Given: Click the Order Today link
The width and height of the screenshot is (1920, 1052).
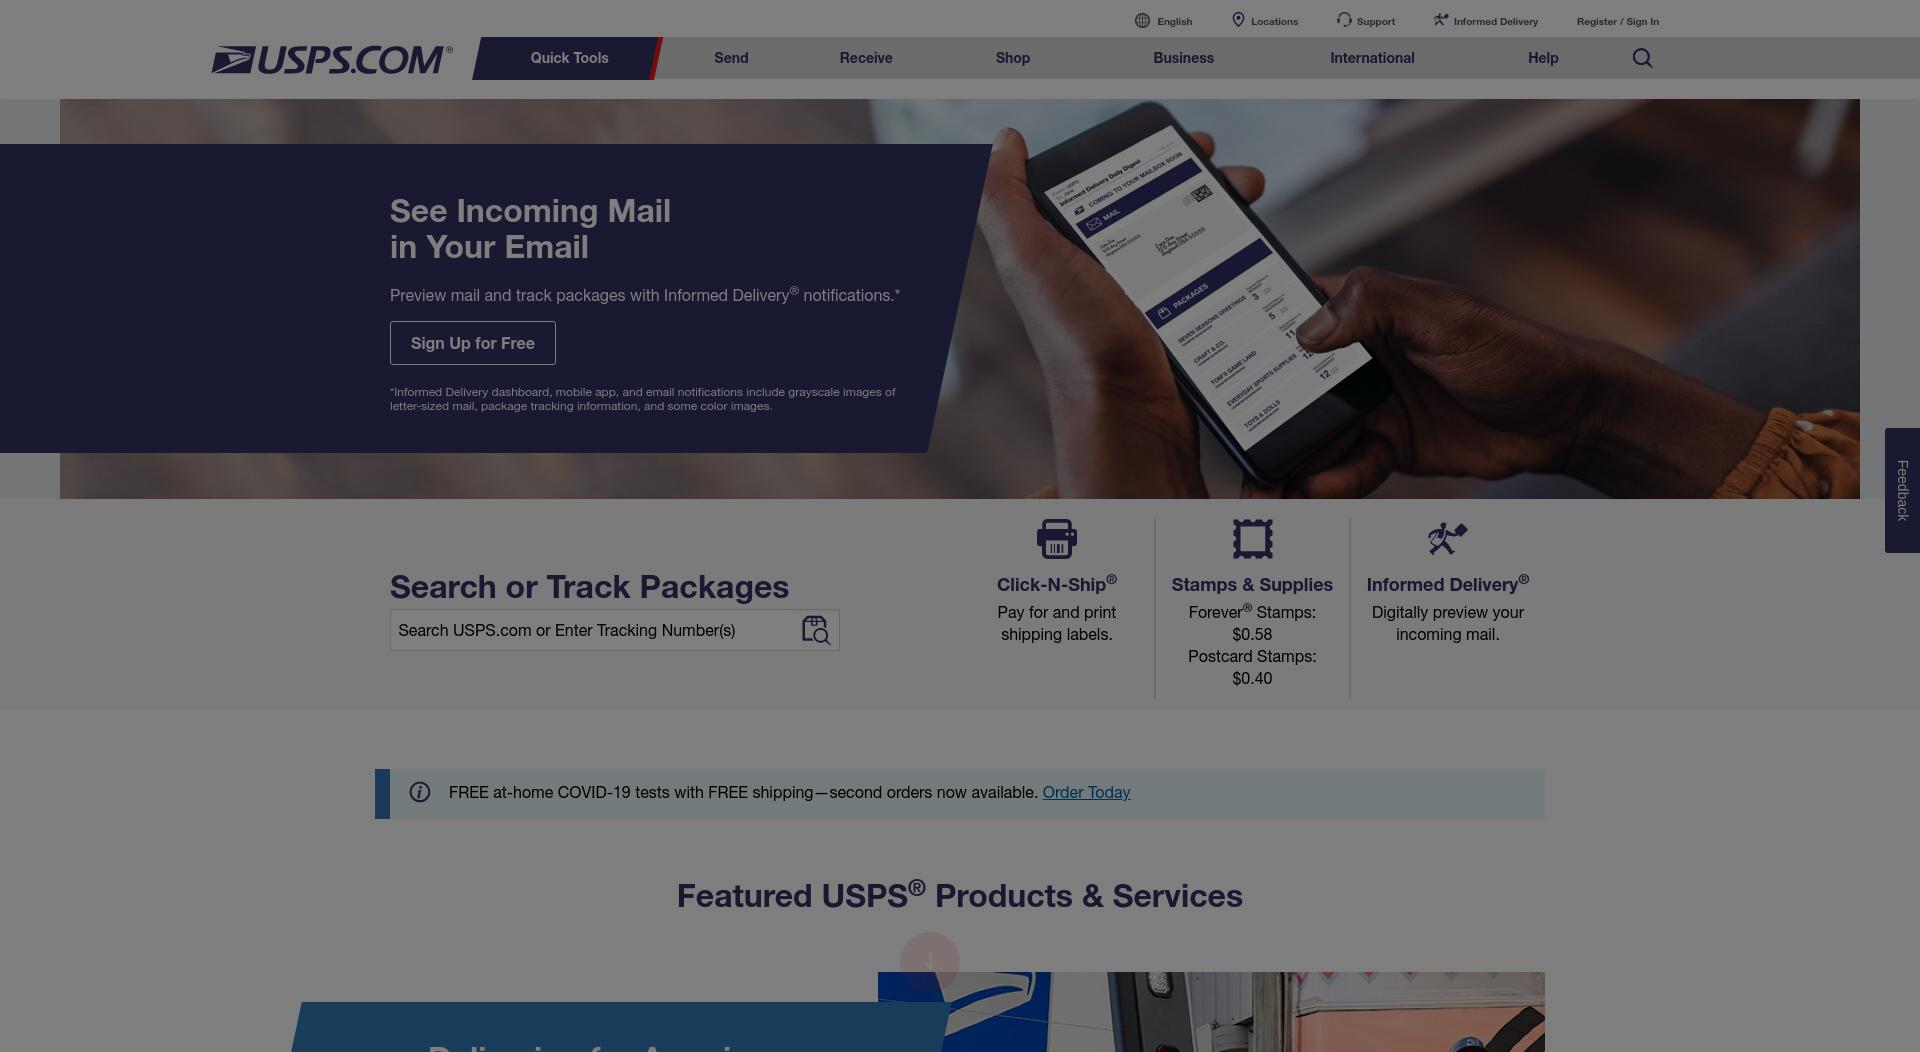Looking at the screenshot, I should click(1086, 792).
